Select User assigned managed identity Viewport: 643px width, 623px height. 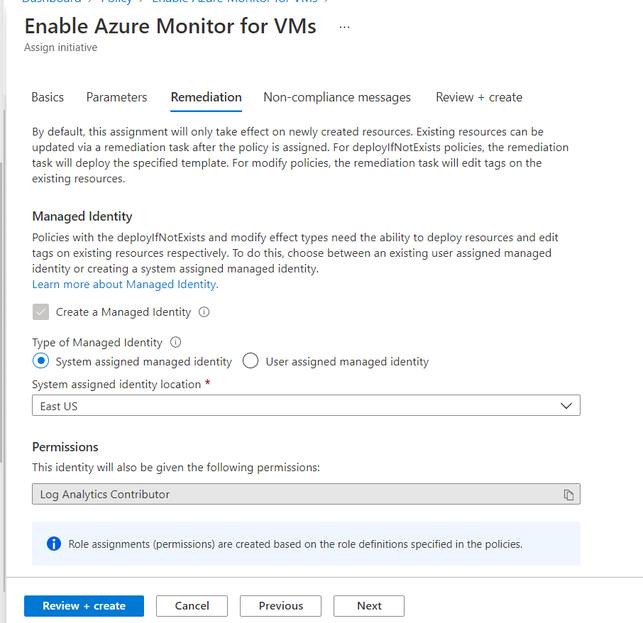click(x=251, y=362)
